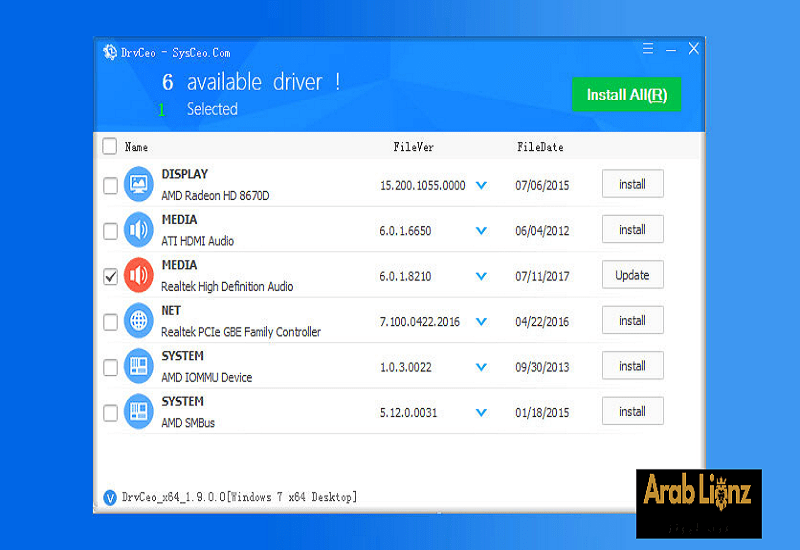Click the DISPLAY monitor icon for AMD Radeon
This screenshot has width=800, height=550.
(x=138, y=184)
